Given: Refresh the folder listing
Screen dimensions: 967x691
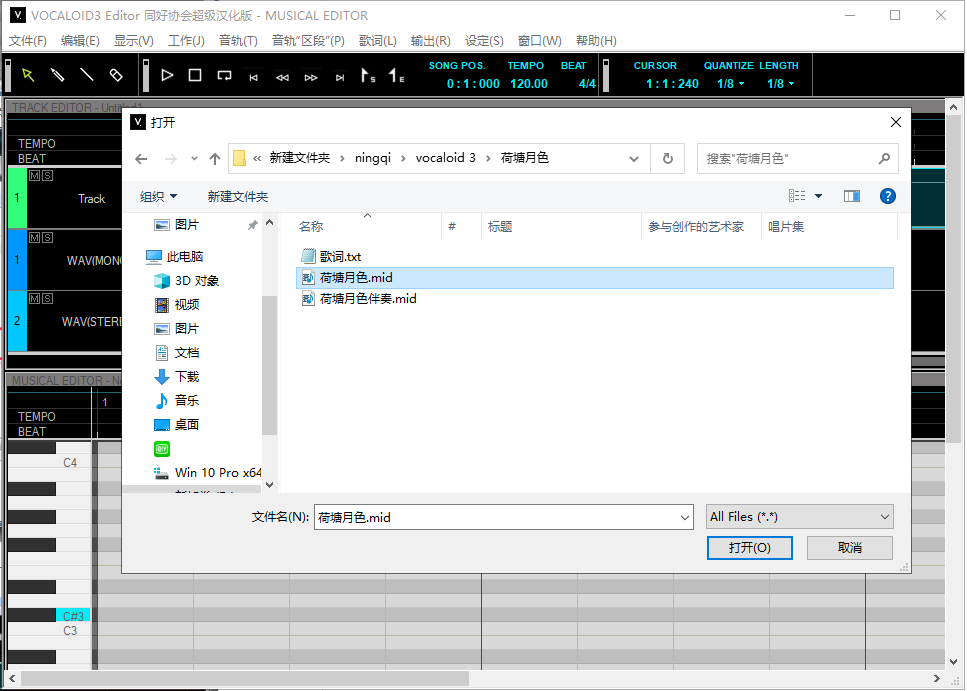Looking at the screenshot, I should [668, 159].
